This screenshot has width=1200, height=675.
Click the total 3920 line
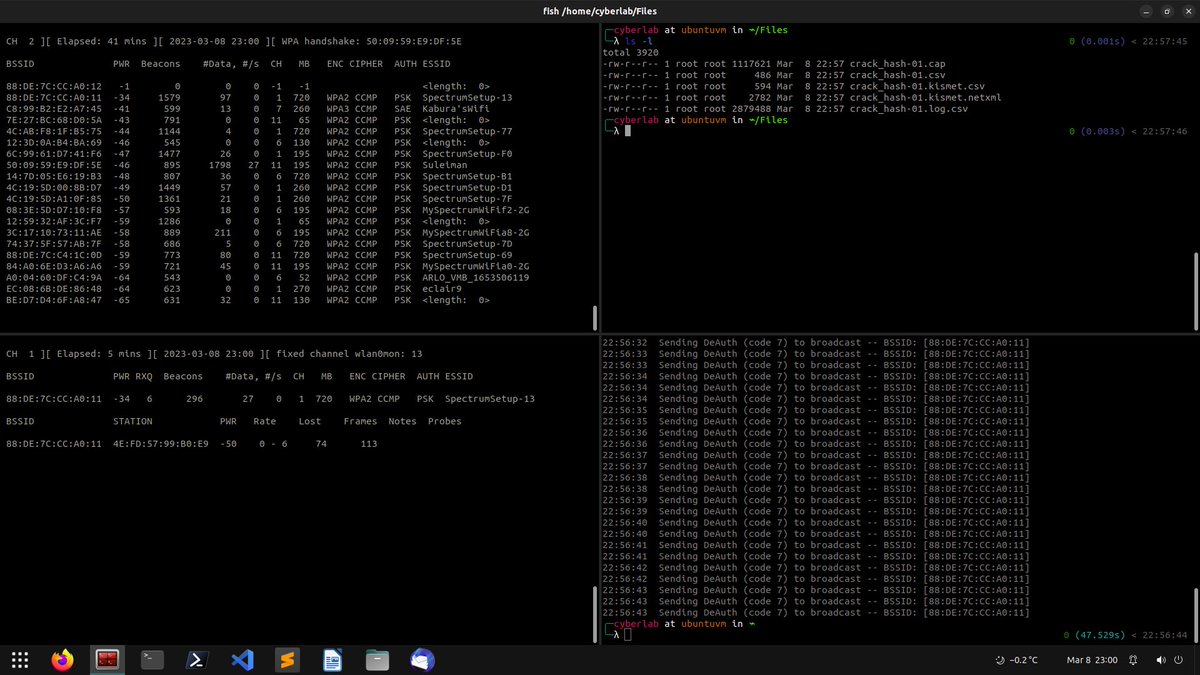(x=631, y=52)
